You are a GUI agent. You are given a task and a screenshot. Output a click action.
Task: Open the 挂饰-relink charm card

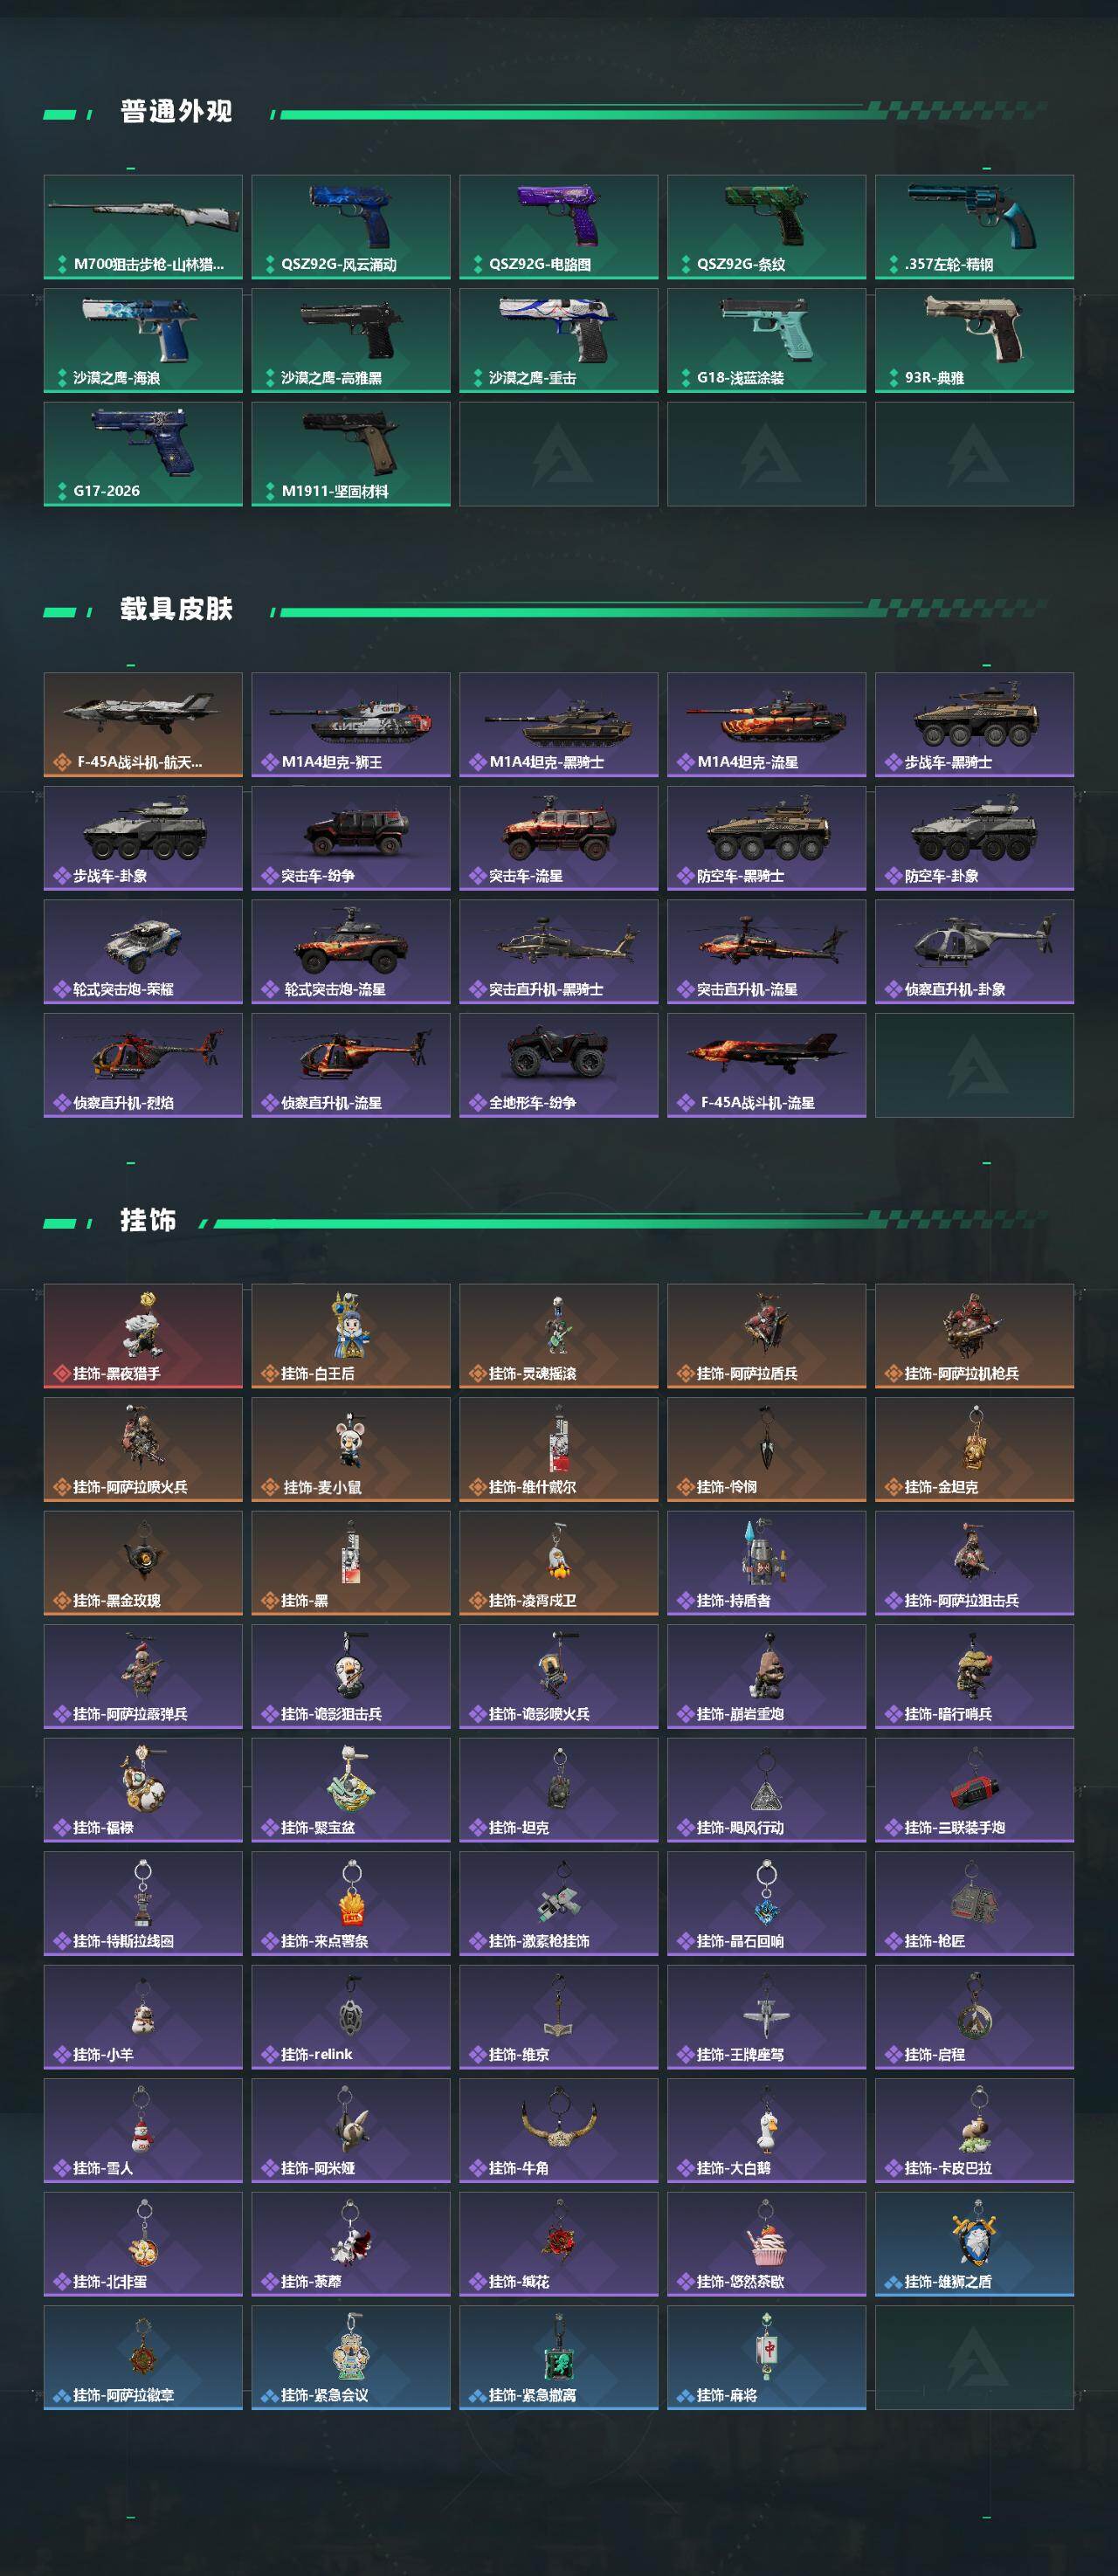[351, 2017]
